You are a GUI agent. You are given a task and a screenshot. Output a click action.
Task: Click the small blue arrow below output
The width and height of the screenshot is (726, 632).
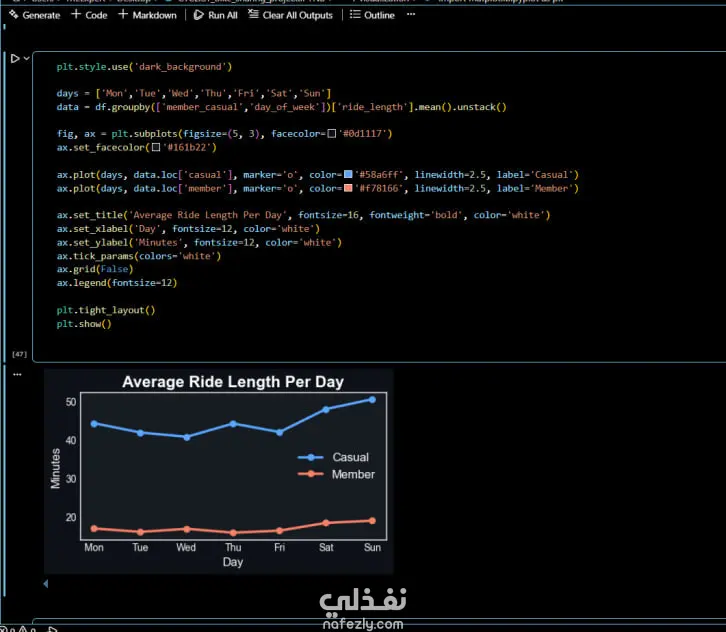[x=45, y=584]
